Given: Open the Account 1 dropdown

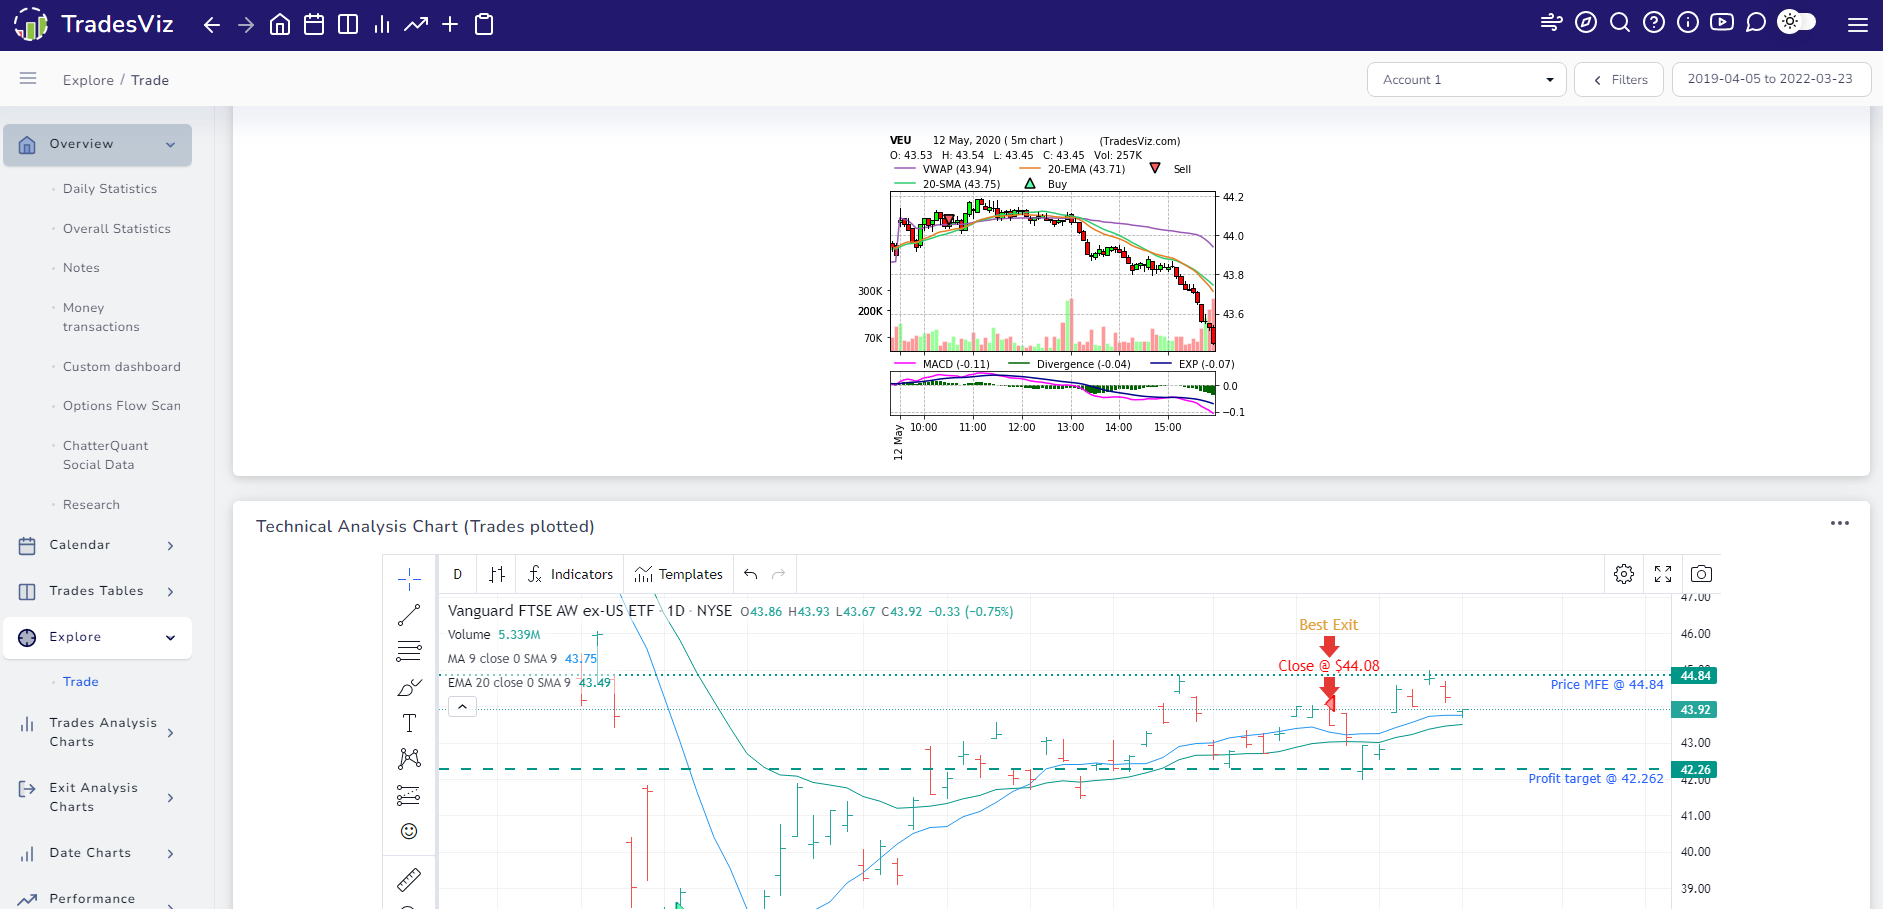Looking at the screenshot, I should 1466,80.
